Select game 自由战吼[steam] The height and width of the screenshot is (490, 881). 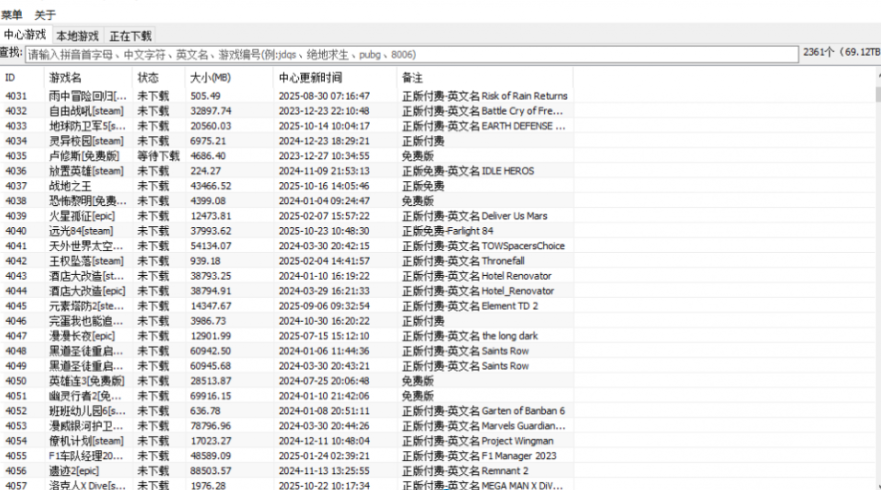point(86,111)
